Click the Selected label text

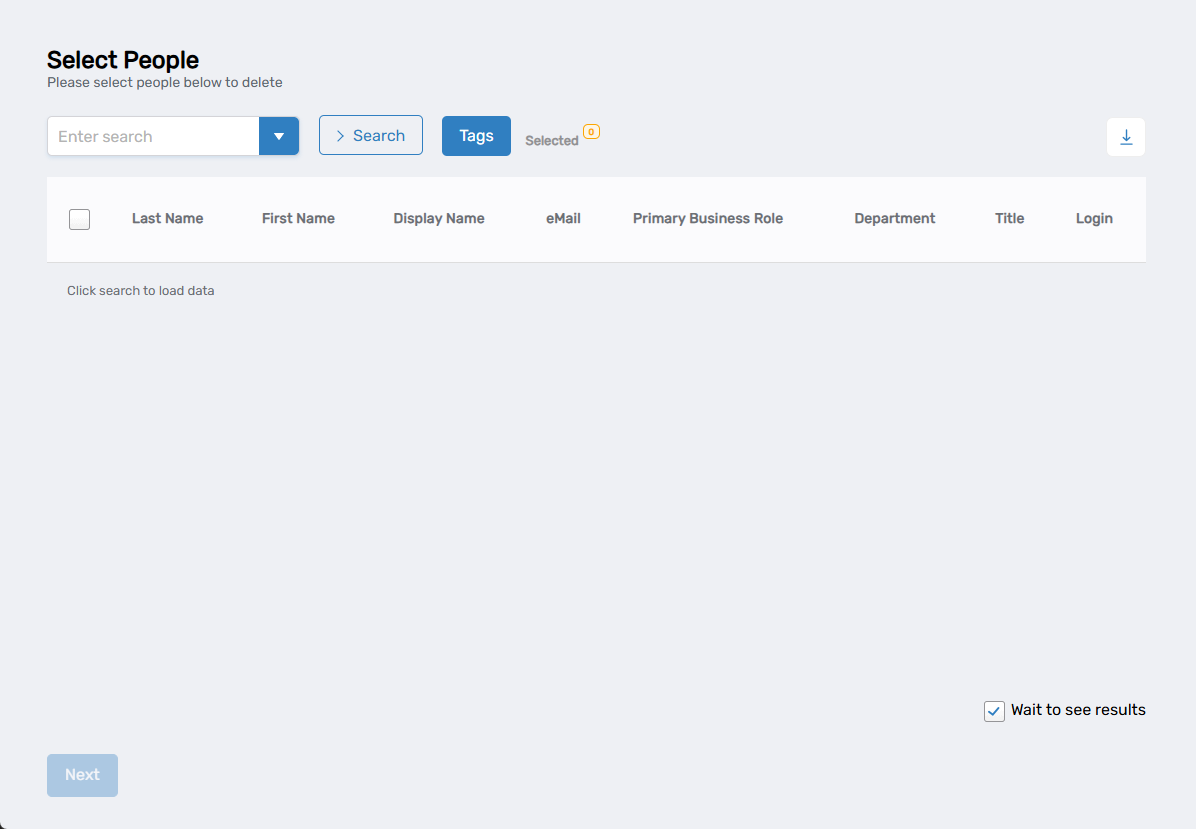[551, 141]
